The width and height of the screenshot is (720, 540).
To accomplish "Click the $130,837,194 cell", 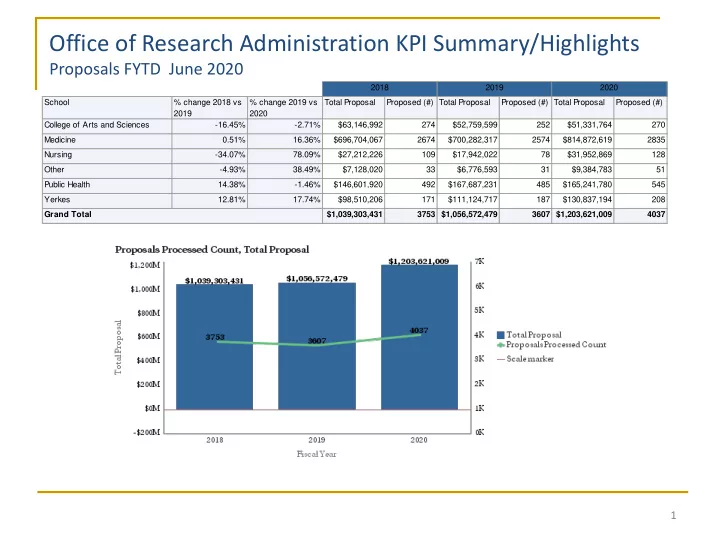I will click(583, 200).
